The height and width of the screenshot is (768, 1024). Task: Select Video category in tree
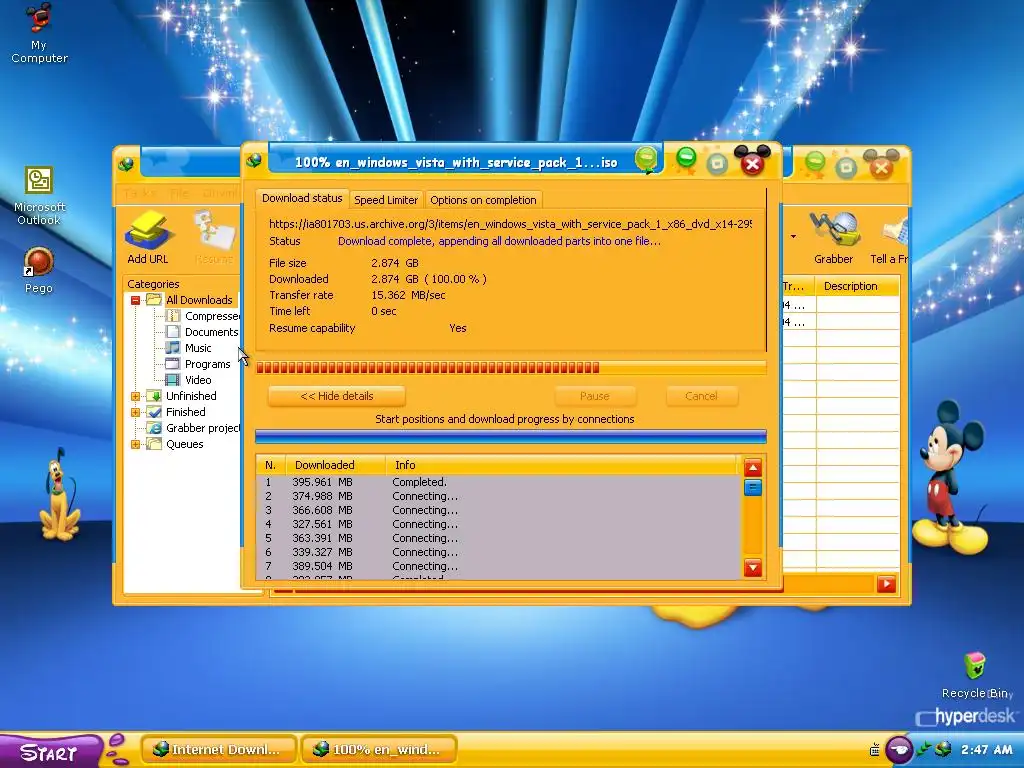tap(189, 380)
